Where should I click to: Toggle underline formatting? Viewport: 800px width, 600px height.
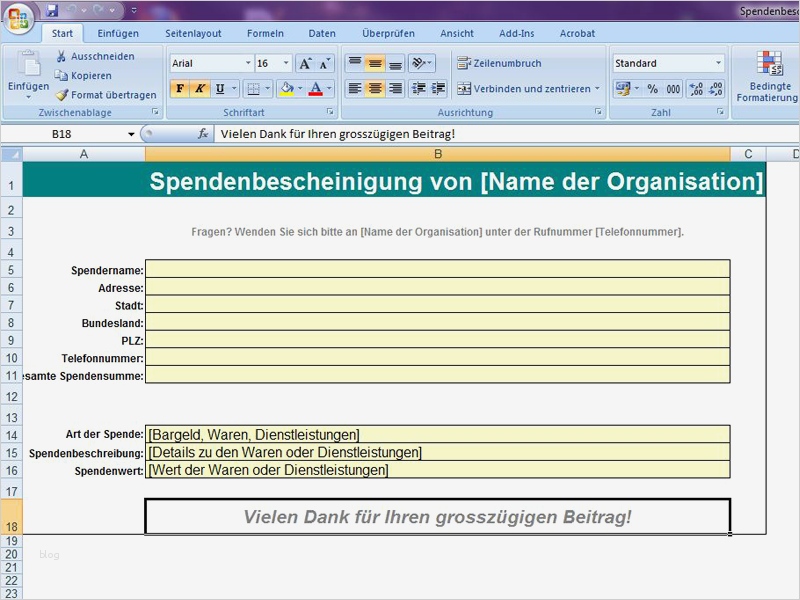[220, 88]
